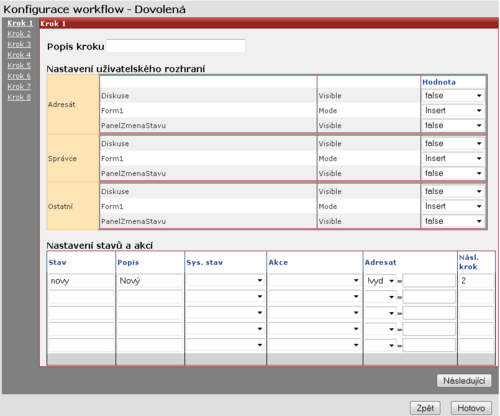Go to Krok 3 in sidebar
500x416 pixels.
click(19, 44)
